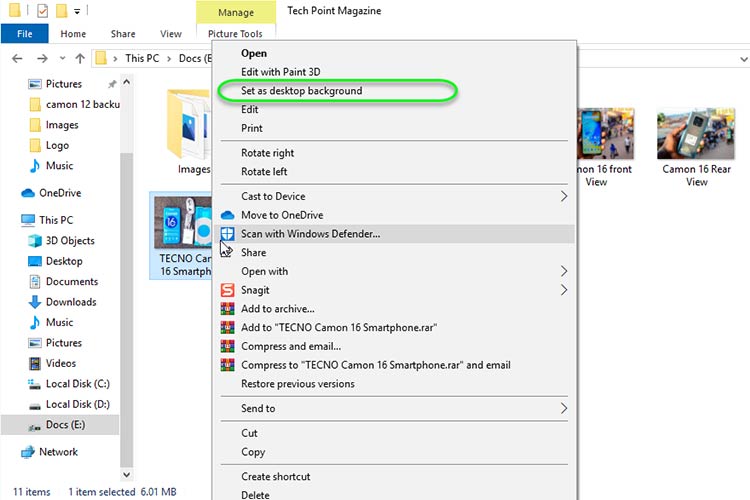This screenshot has width=750, height=500.
Task: Switch to the Share ribbon tab
Action: [x=123, y=34]
